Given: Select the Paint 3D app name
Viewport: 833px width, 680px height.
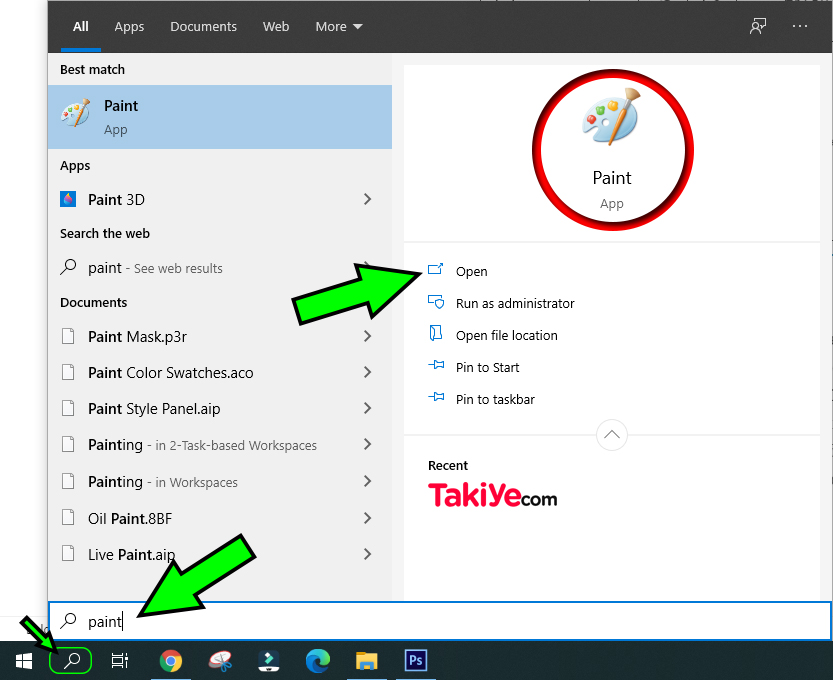Looking at the screenshot, I should tap(116, 200).
